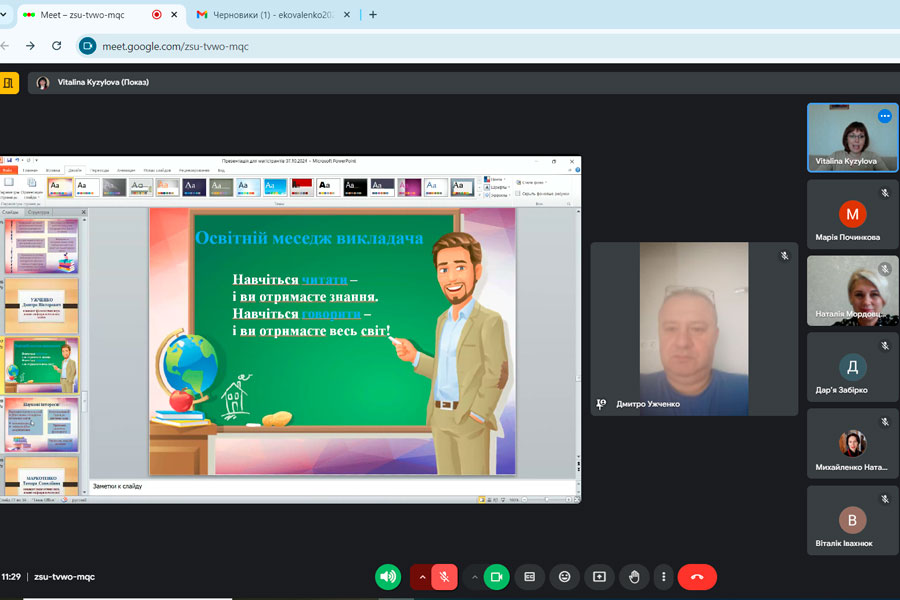Raise hand in the meeting

[x=633, y=576]
